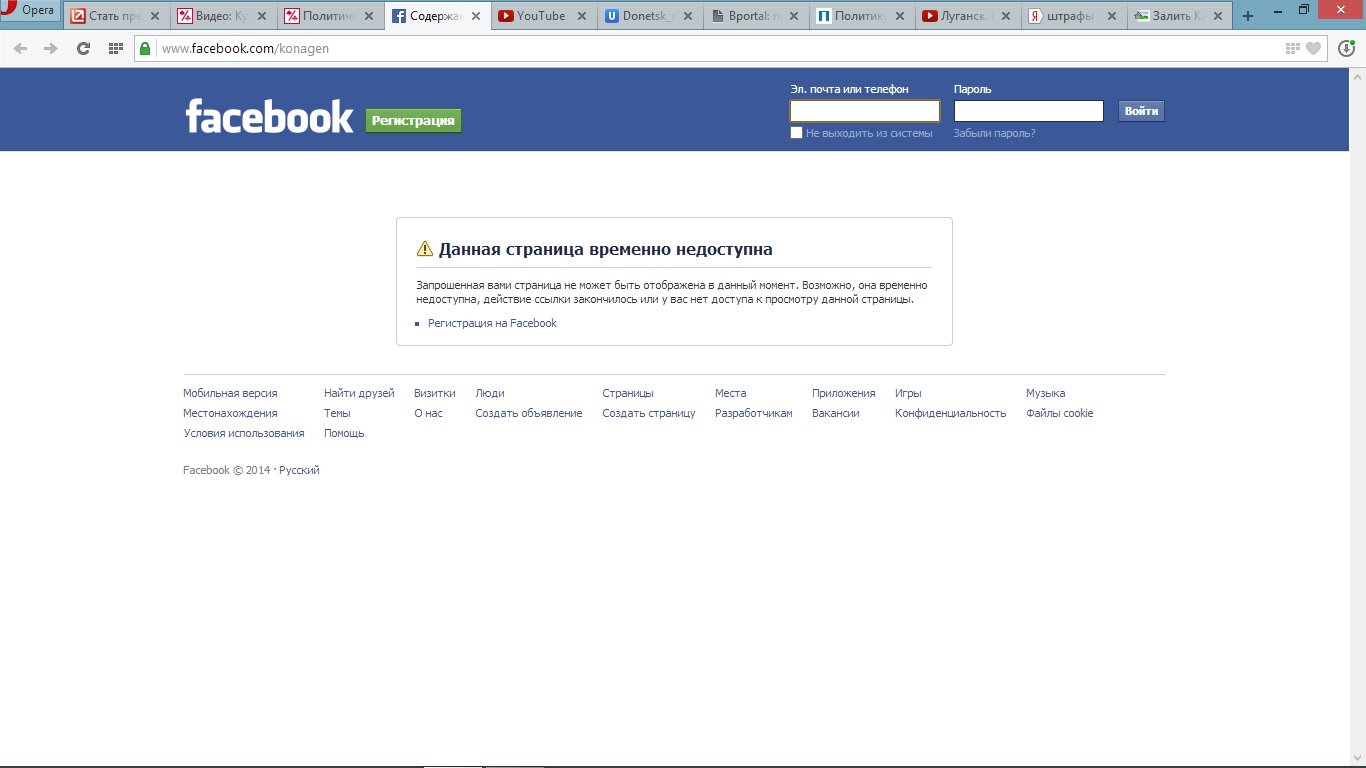
Task: Open 'Разработчикам' footer link
Action: click(754, 413)
